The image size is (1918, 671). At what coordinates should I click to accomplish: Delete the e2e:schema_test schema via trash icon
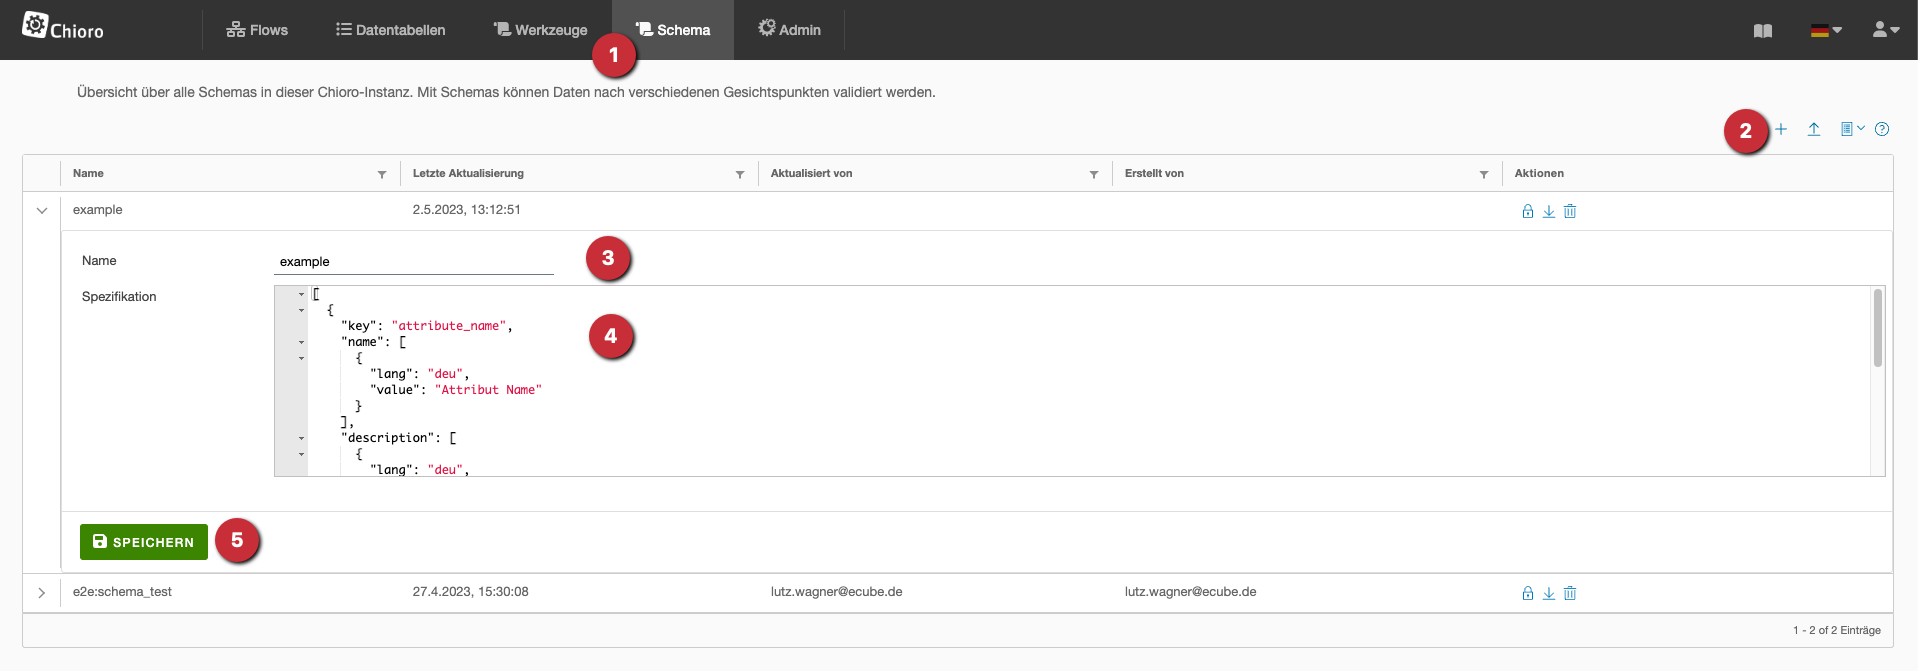point(1570,593)
